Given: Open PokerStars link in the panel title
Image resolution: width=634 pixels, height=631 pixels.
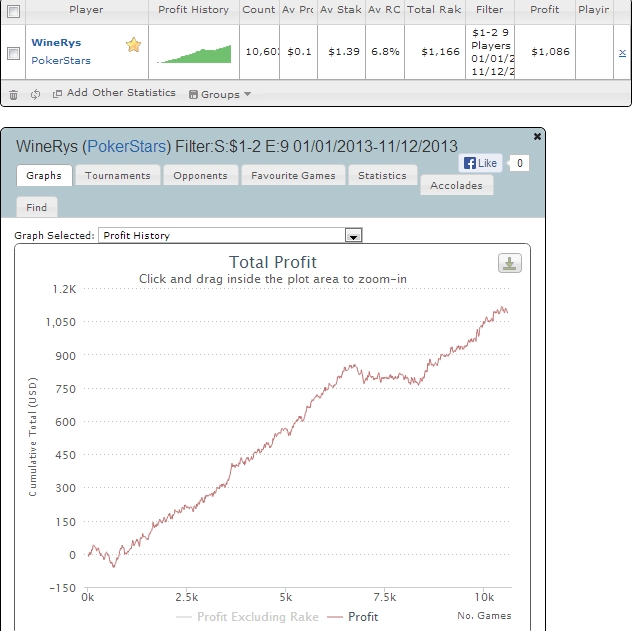Looking at the screenshot, I should [127, 146].
